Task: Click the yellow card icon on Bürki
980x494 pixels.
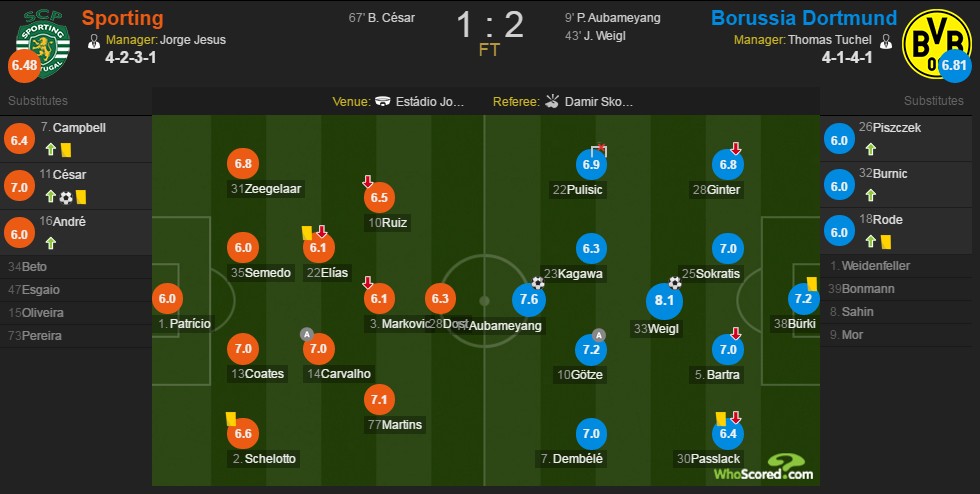Action: [x=812, y=284]
